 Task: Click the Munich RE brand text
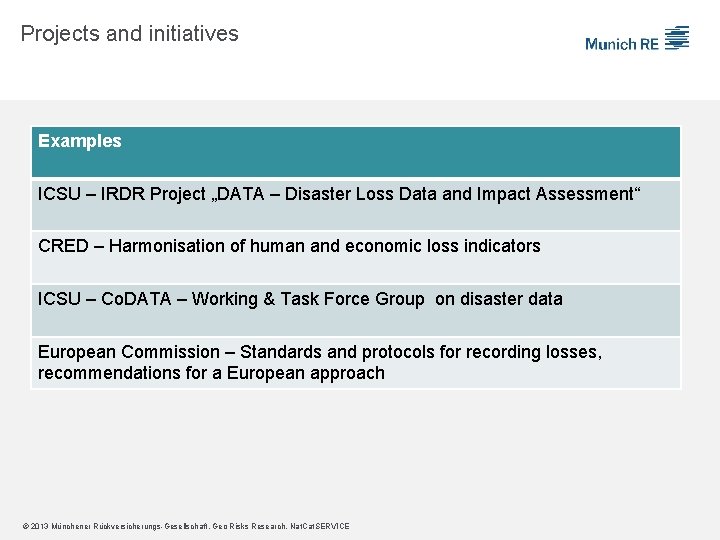coord(622,44)
